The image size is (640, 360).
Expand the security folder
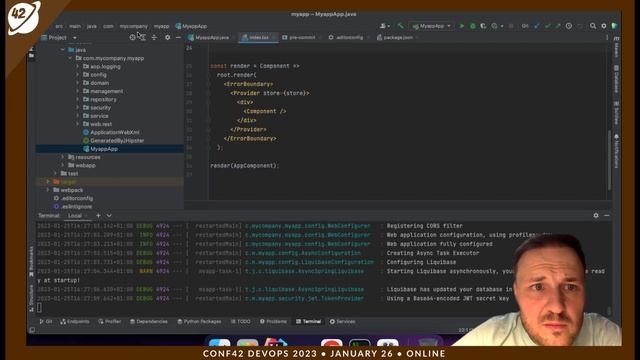point(78,107)
